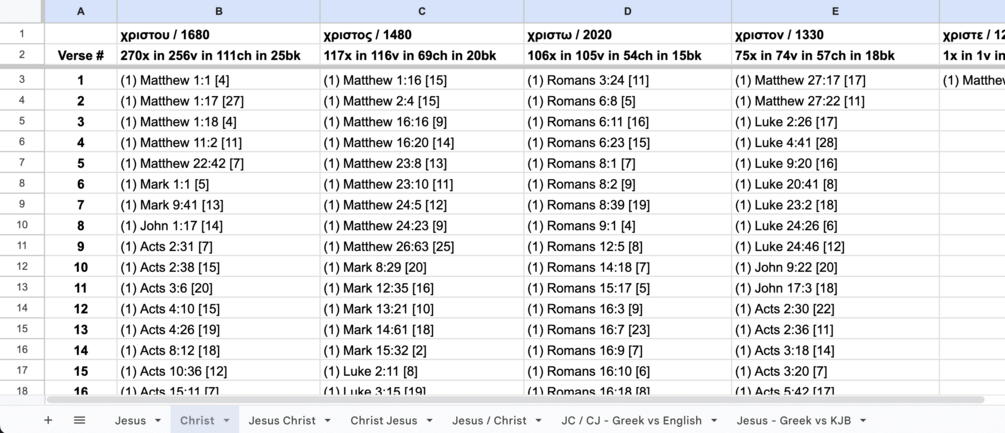Viewport: 1005px width, 433px height.
Task: Select the cell containing Matthew 27:17 [17]
Action: 835,80
